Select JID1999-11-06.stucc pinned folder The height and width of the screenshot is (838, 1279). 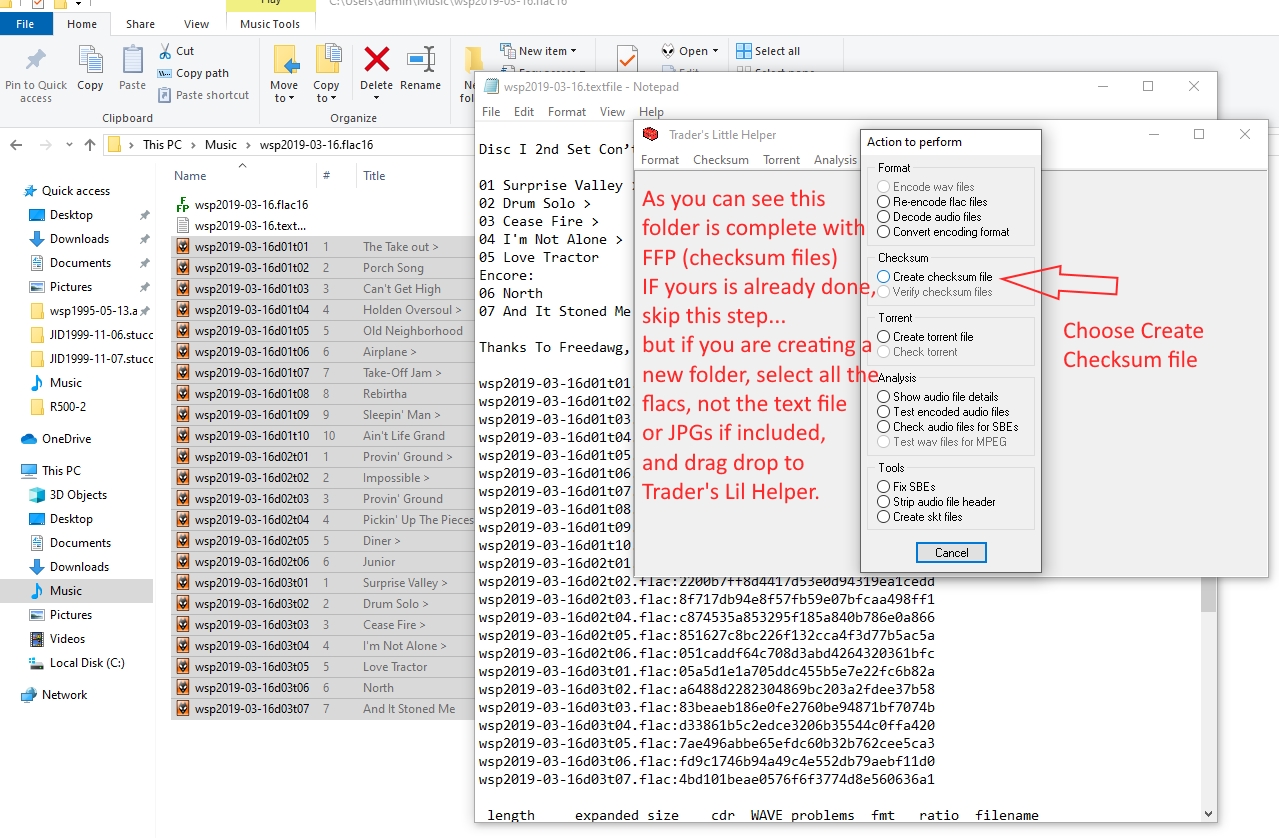coord(92,335)
